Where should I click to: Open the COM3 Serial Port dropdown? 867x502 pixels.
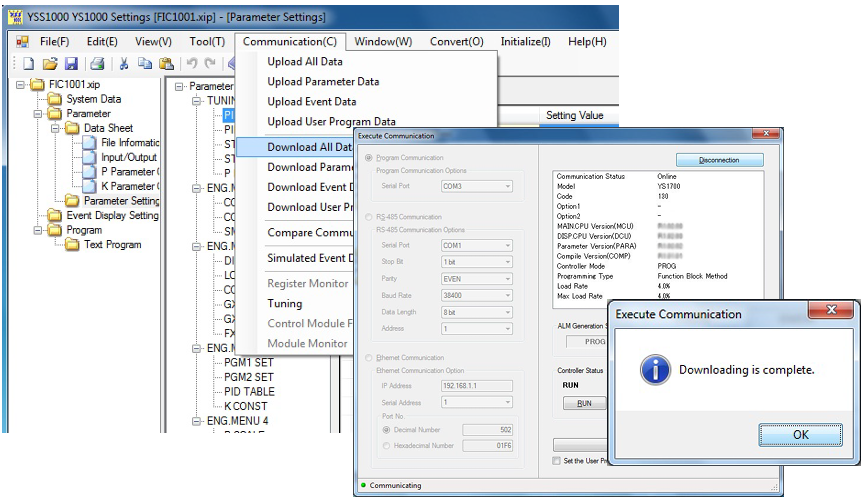tap(476, 186)
